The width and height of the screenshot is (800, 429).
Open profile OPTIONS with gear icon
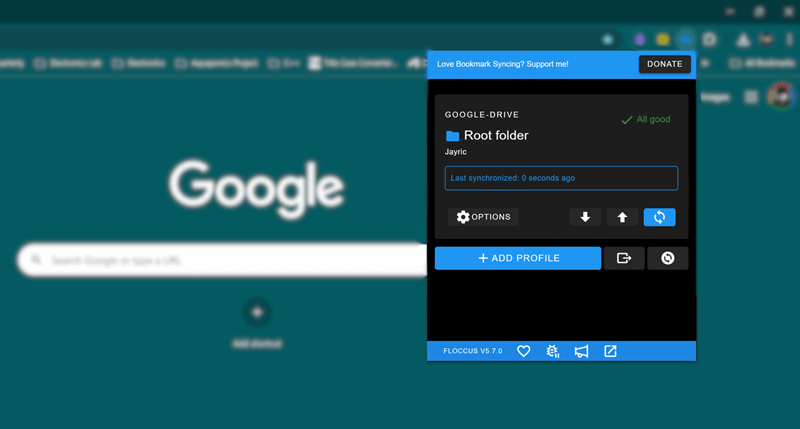[x=483, y=217]
